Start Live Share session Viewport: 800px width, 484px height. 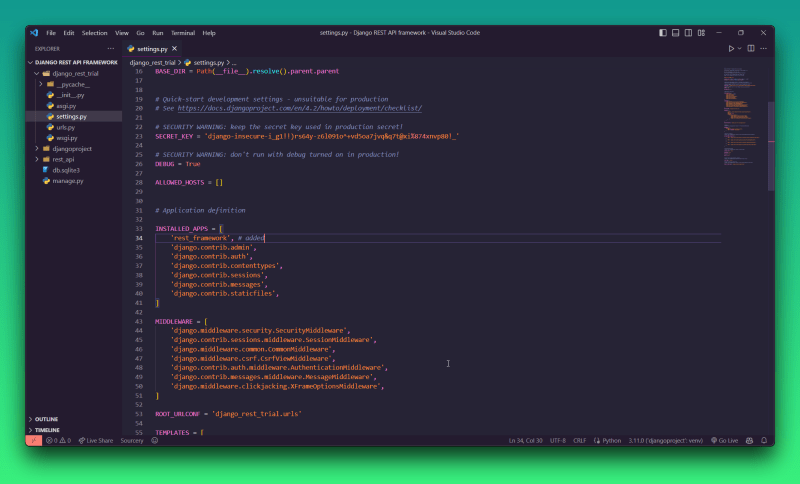[95, 441]
